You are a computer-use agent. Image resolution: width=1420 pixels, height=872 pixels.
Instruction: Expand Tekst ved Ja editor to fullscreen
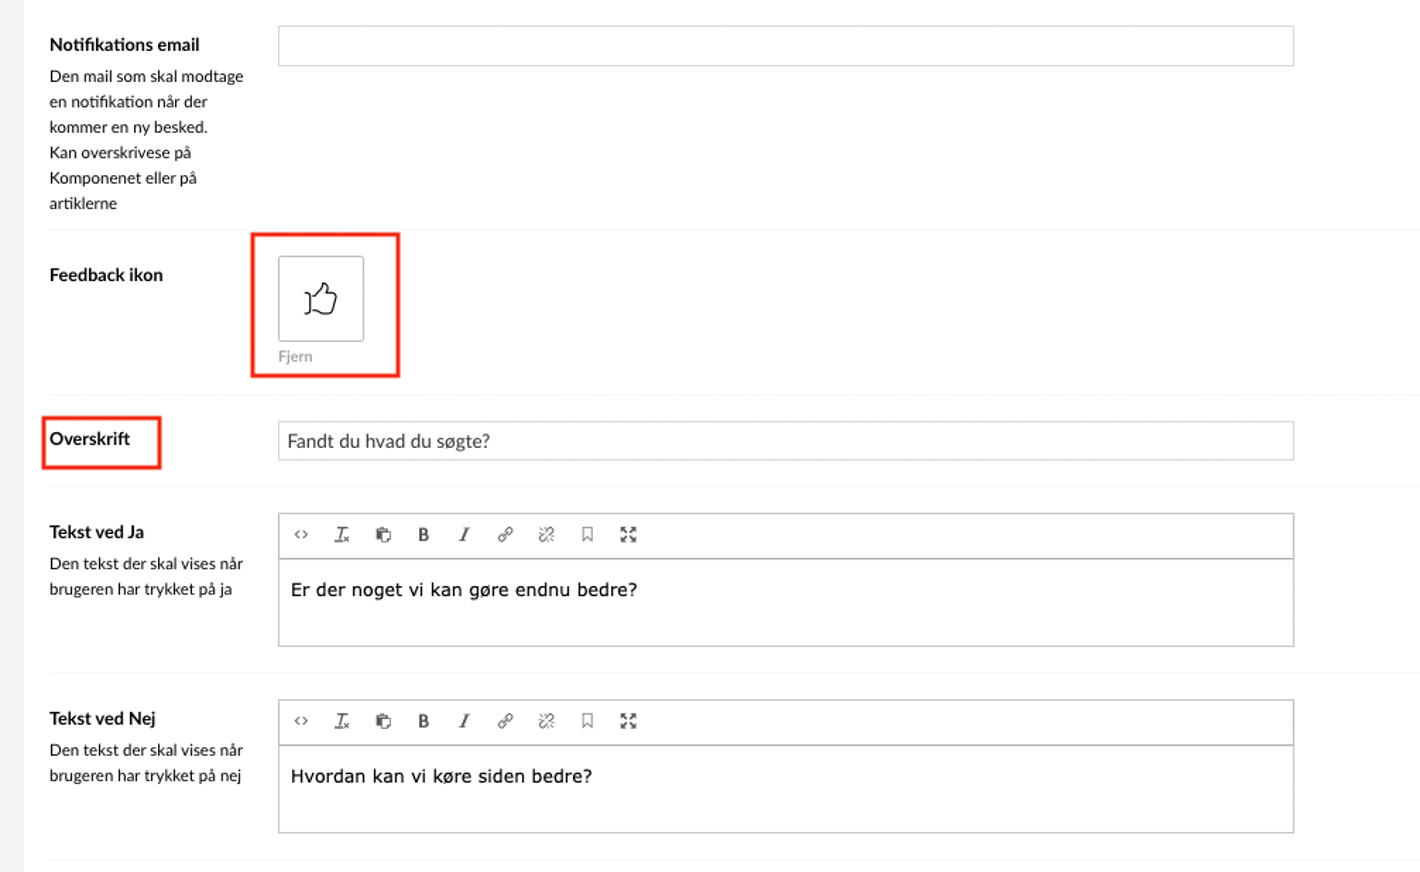click(x=628, y=535)
